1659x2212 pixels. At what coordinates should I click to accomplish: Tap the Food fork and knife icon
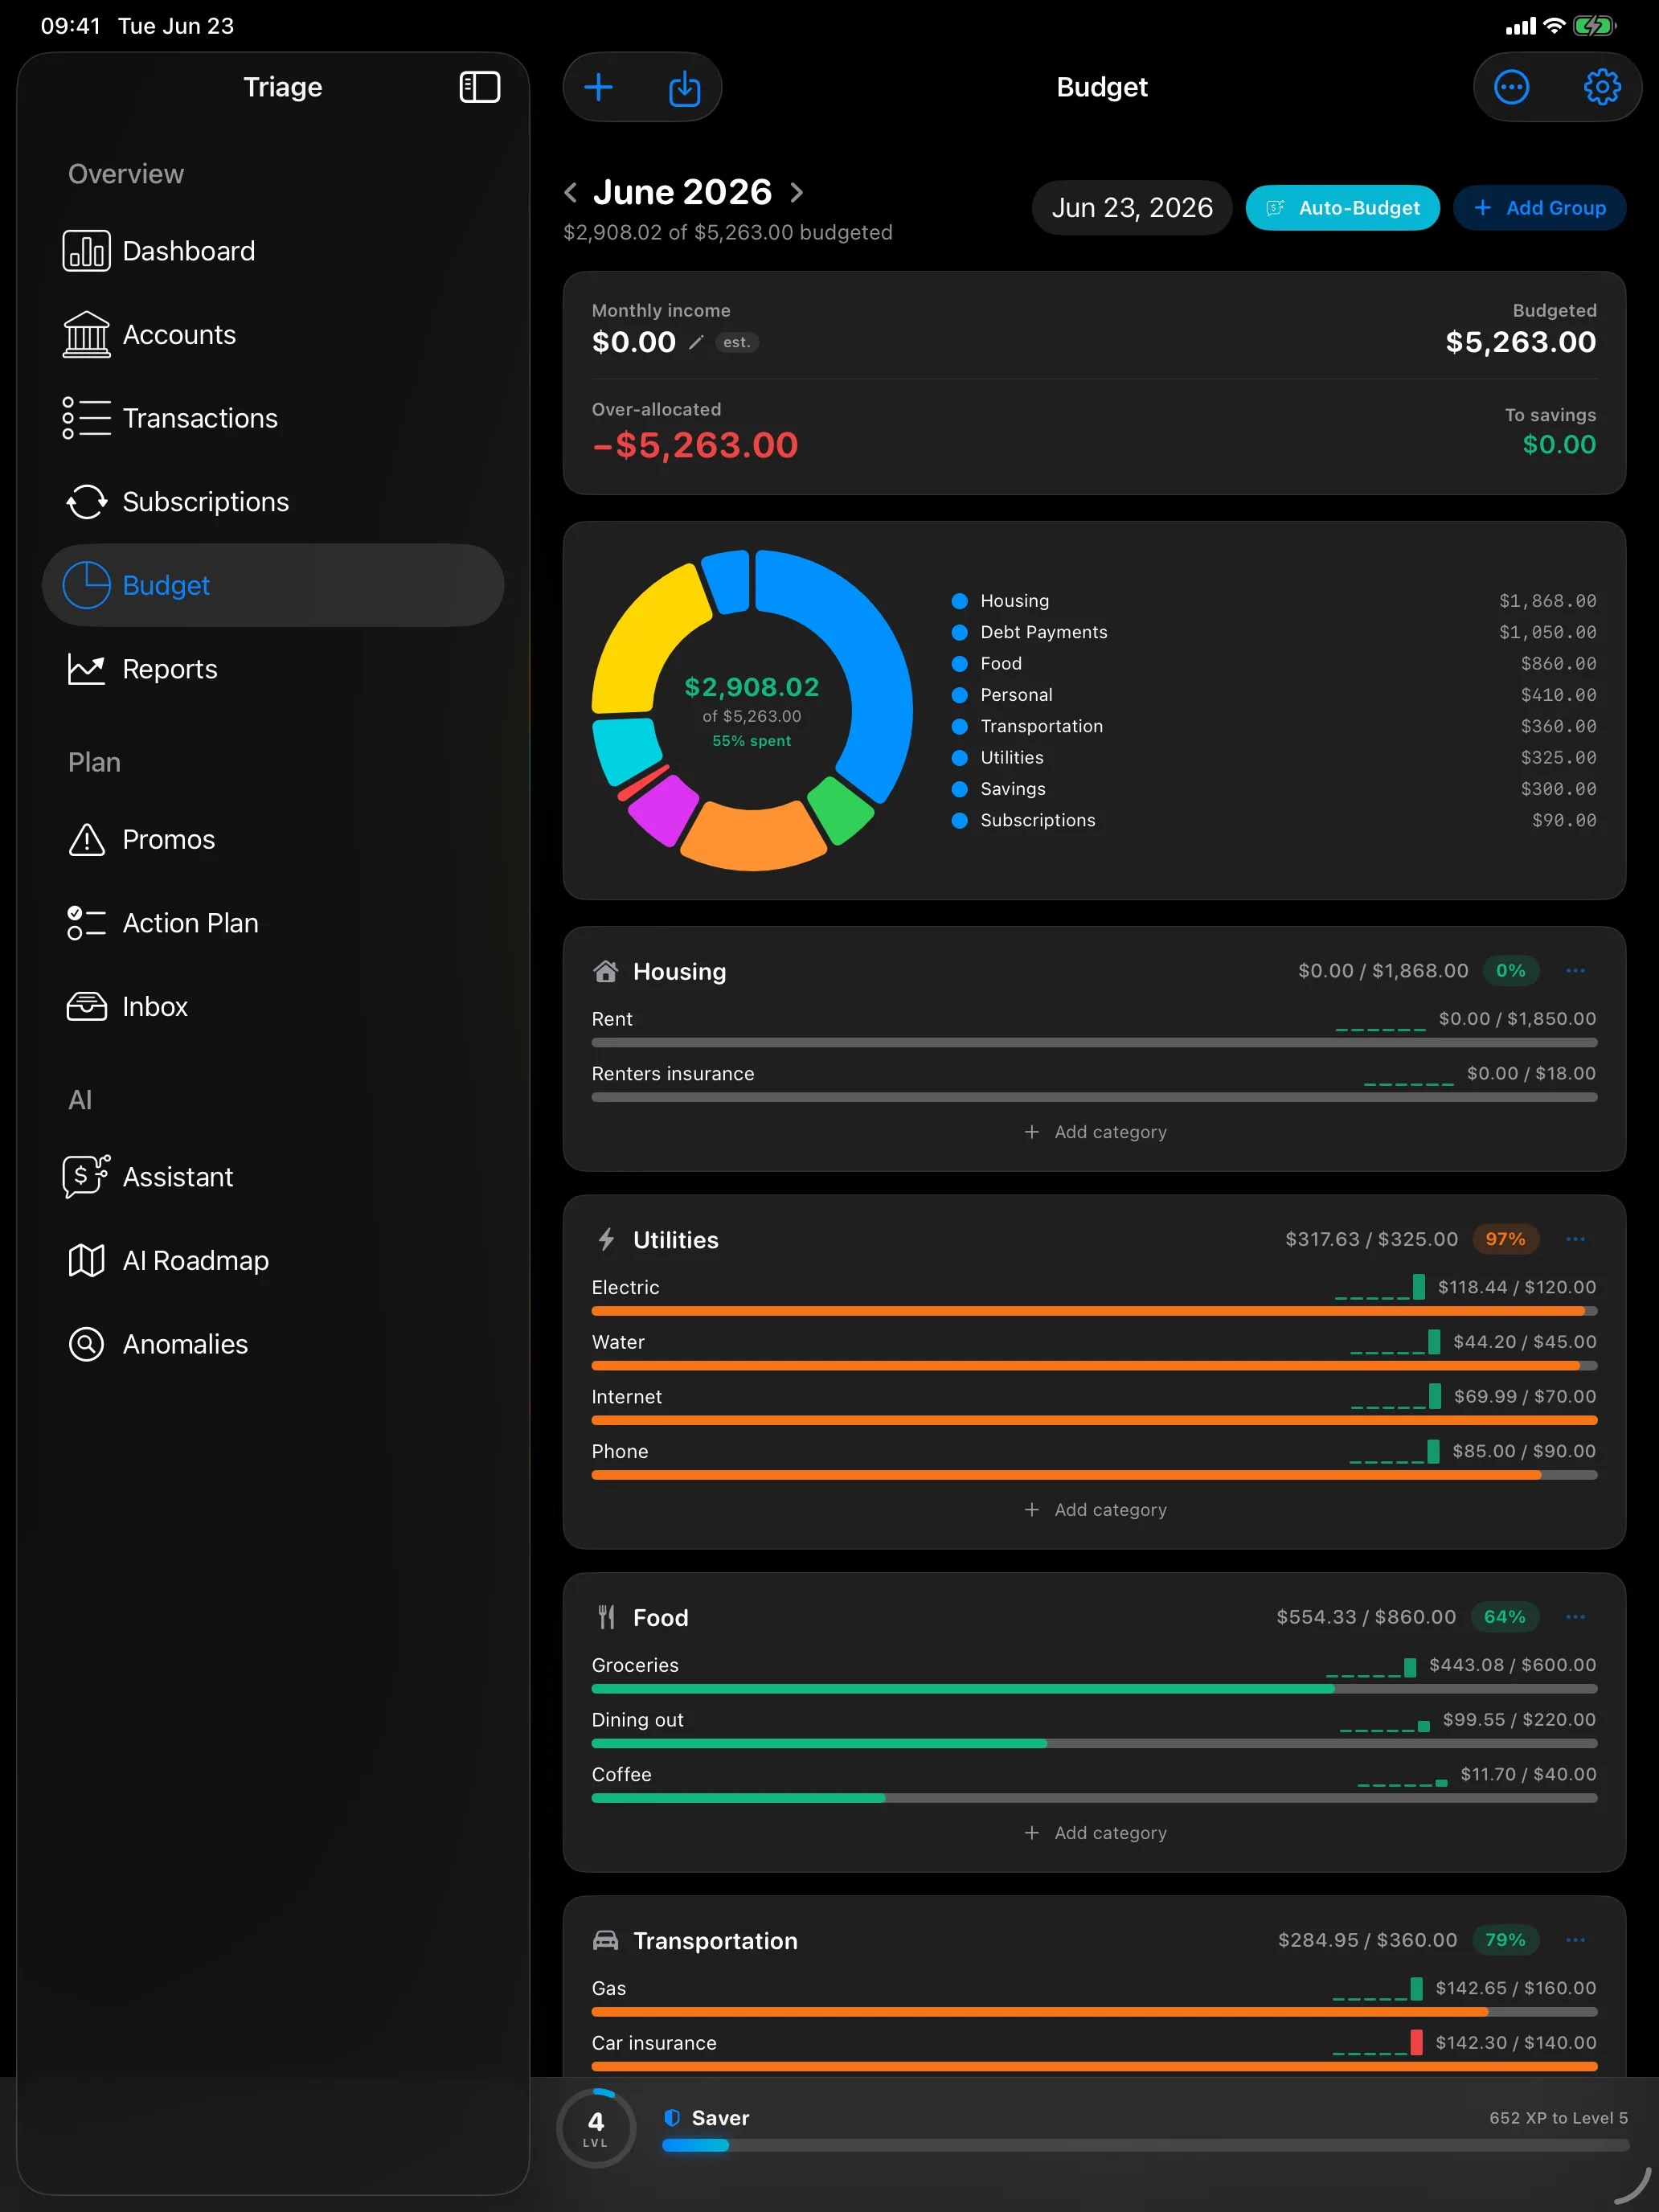point(606,1617)
